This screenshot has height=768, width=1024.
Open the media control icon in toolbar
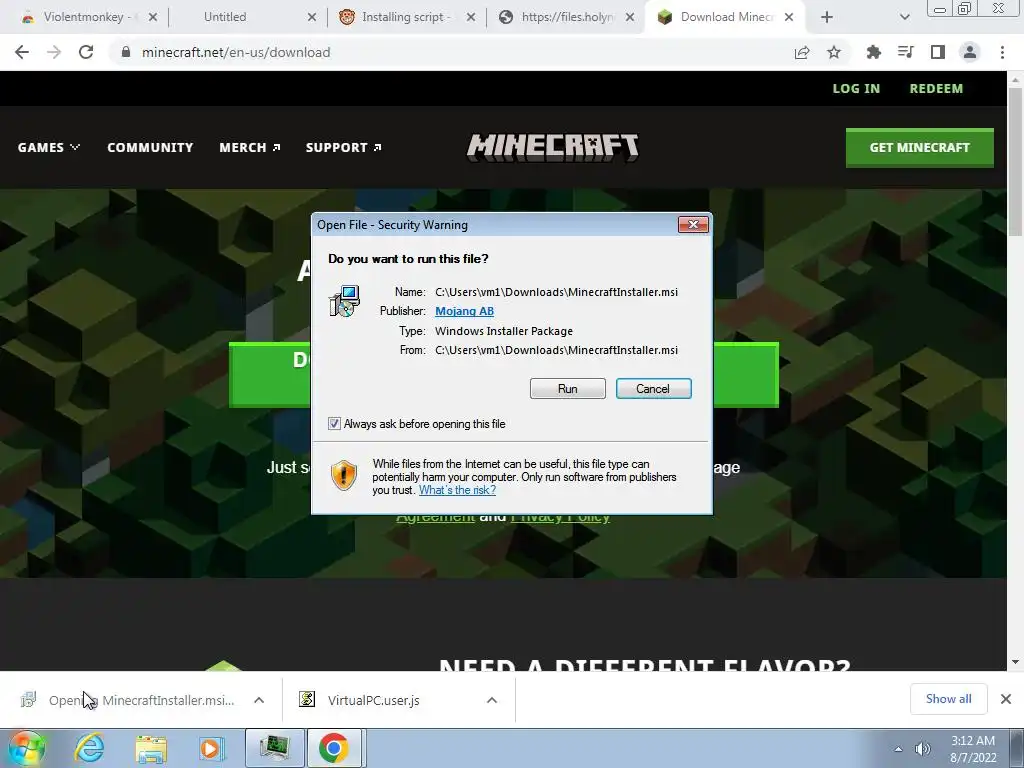906,52
